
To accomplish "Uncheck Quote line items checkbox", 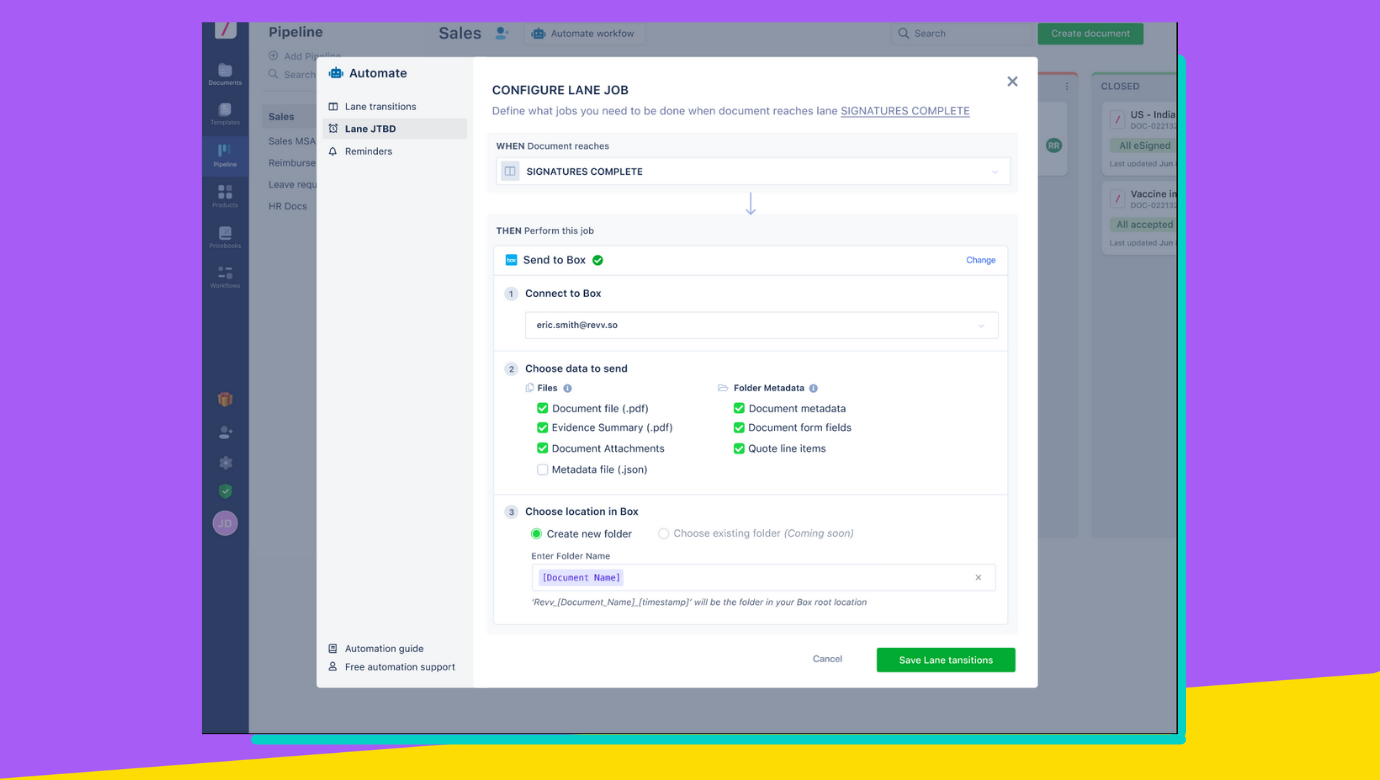I will [x=739, y=449].
